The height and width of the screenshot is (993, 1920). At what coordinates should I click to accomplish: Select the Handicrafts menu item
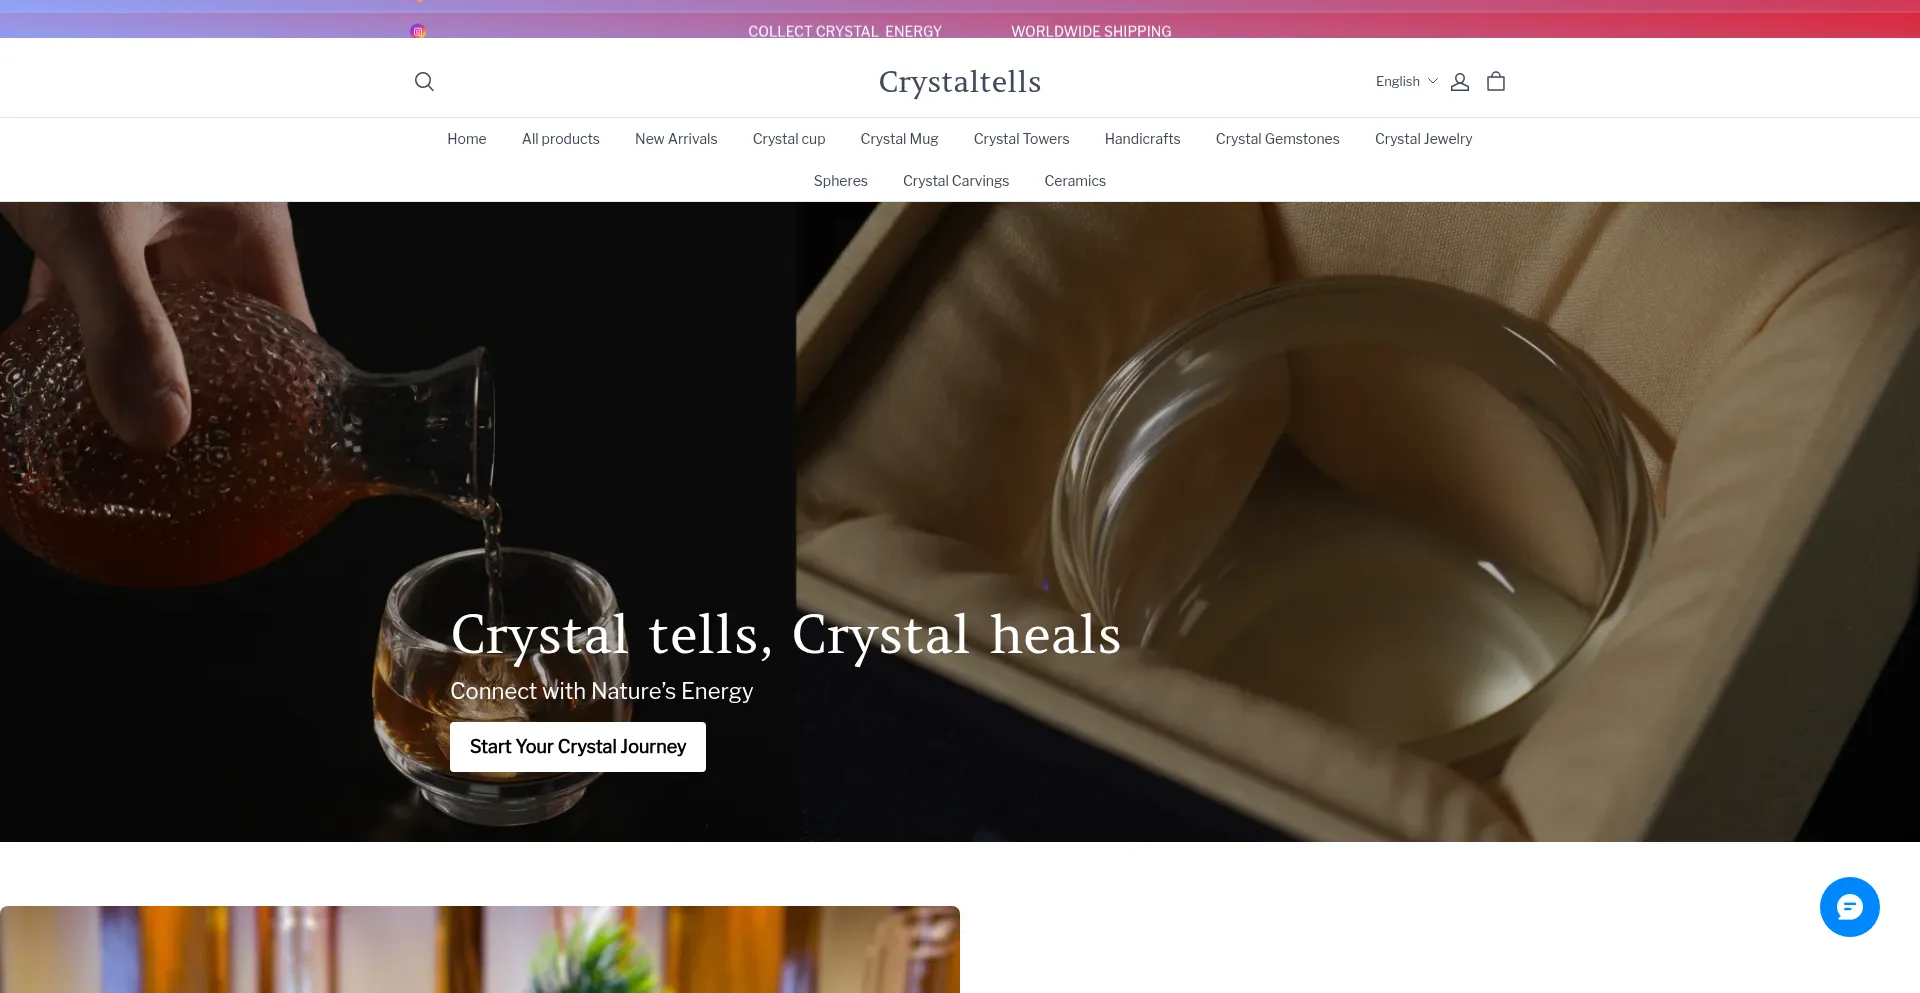coord(1143,139)
